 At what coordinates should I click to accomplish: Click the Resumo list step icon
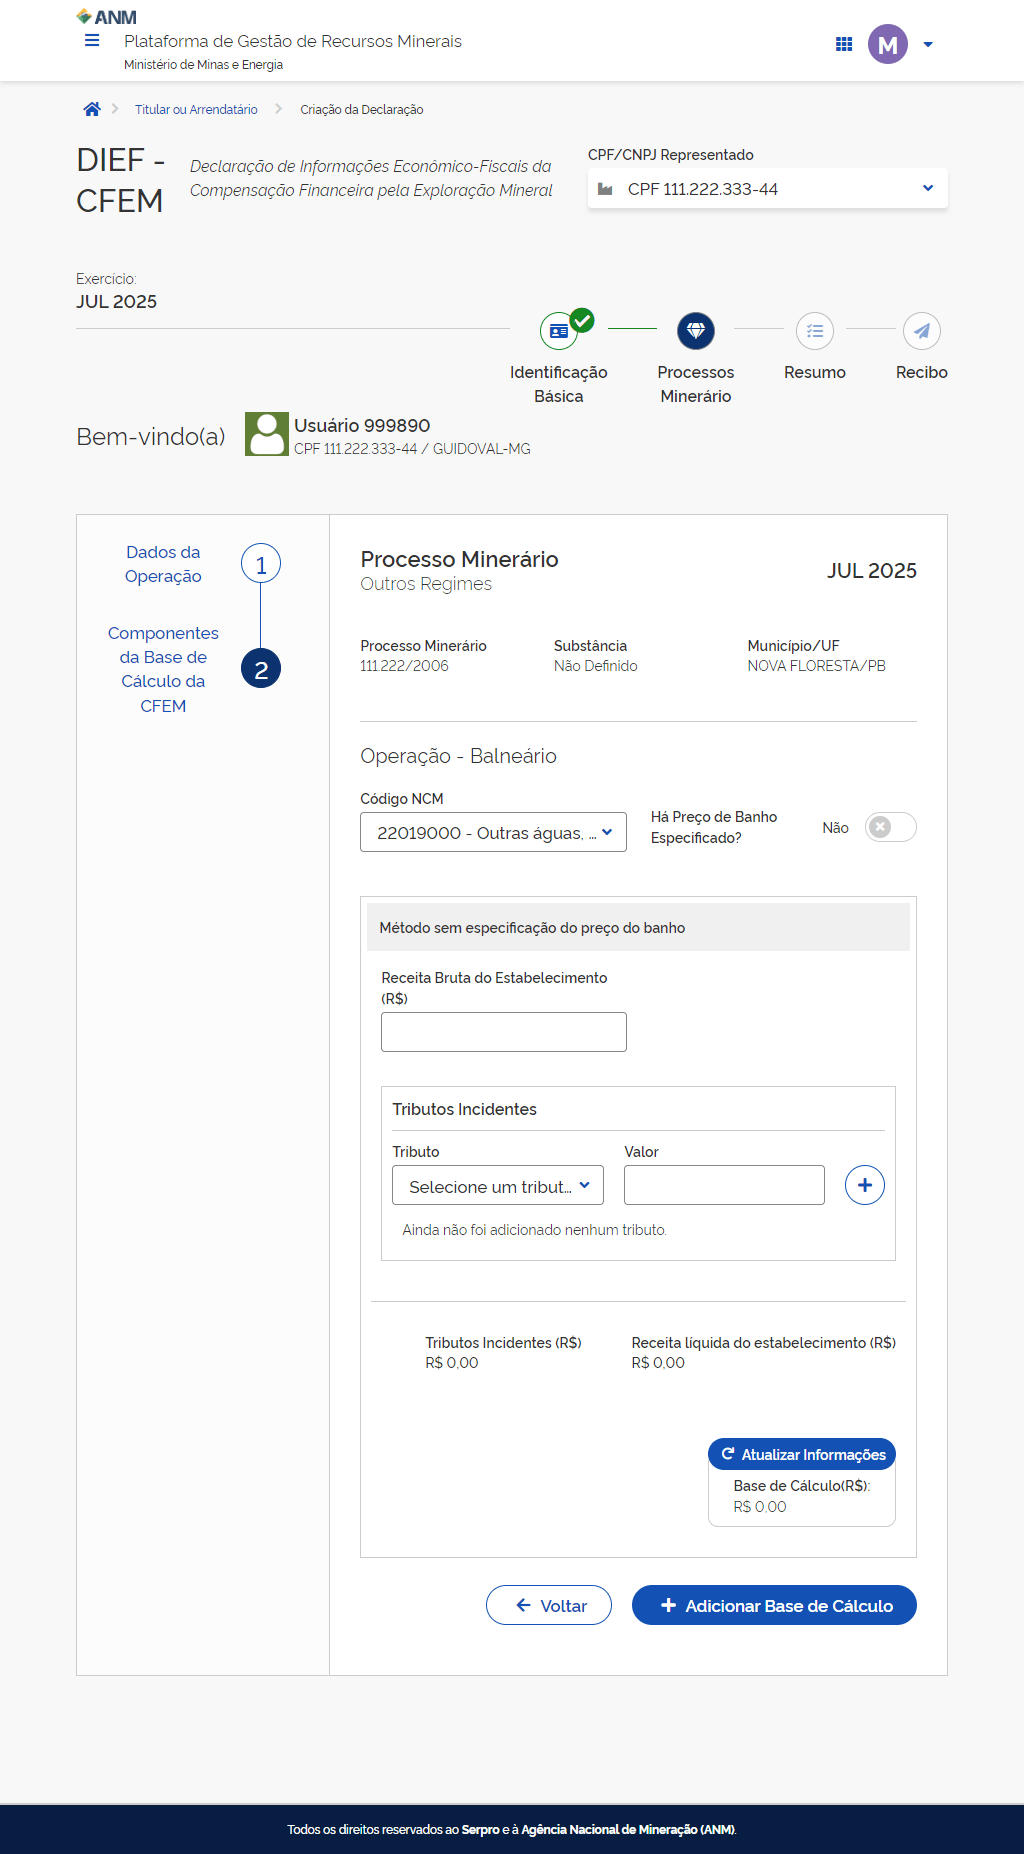(x=814, y=331)
